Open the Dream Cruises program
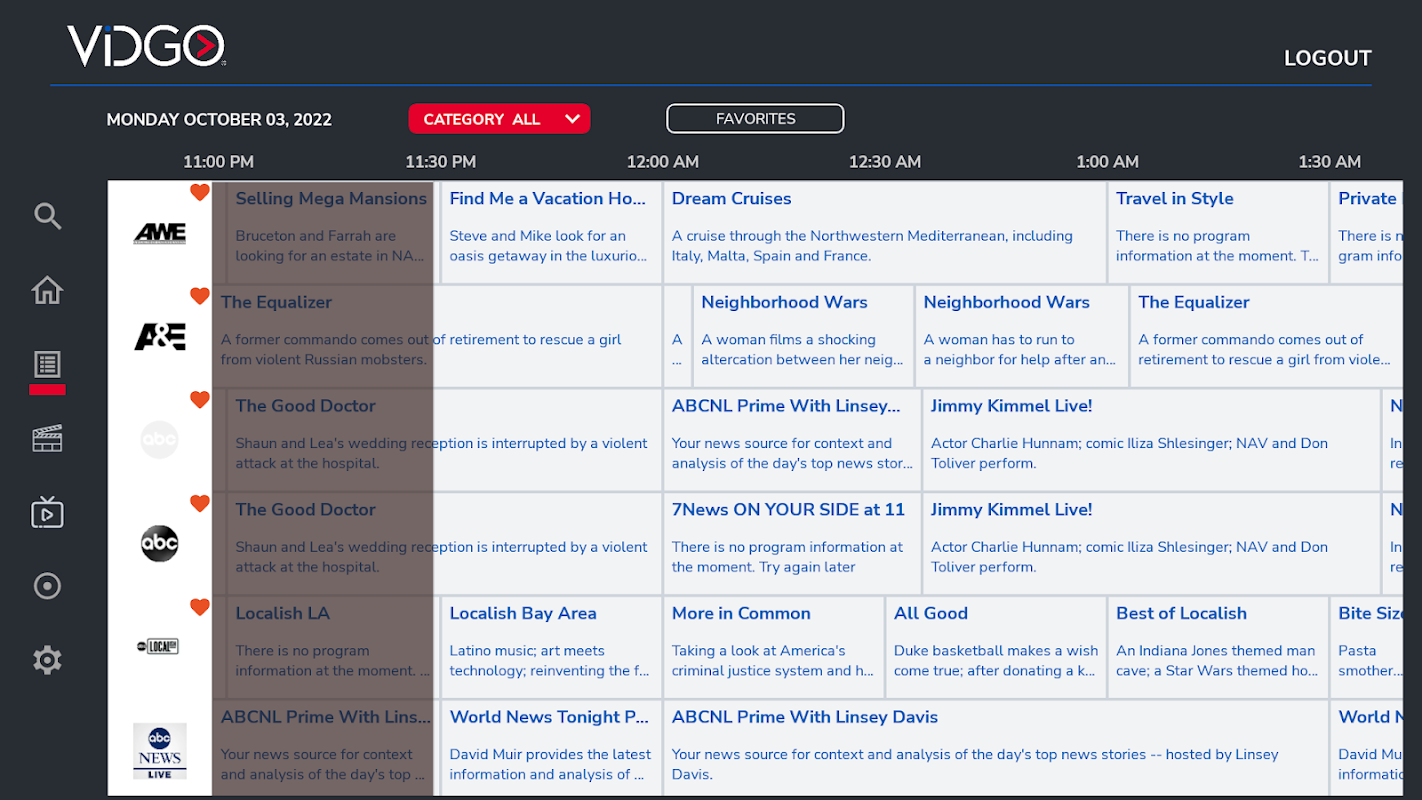 884,232
